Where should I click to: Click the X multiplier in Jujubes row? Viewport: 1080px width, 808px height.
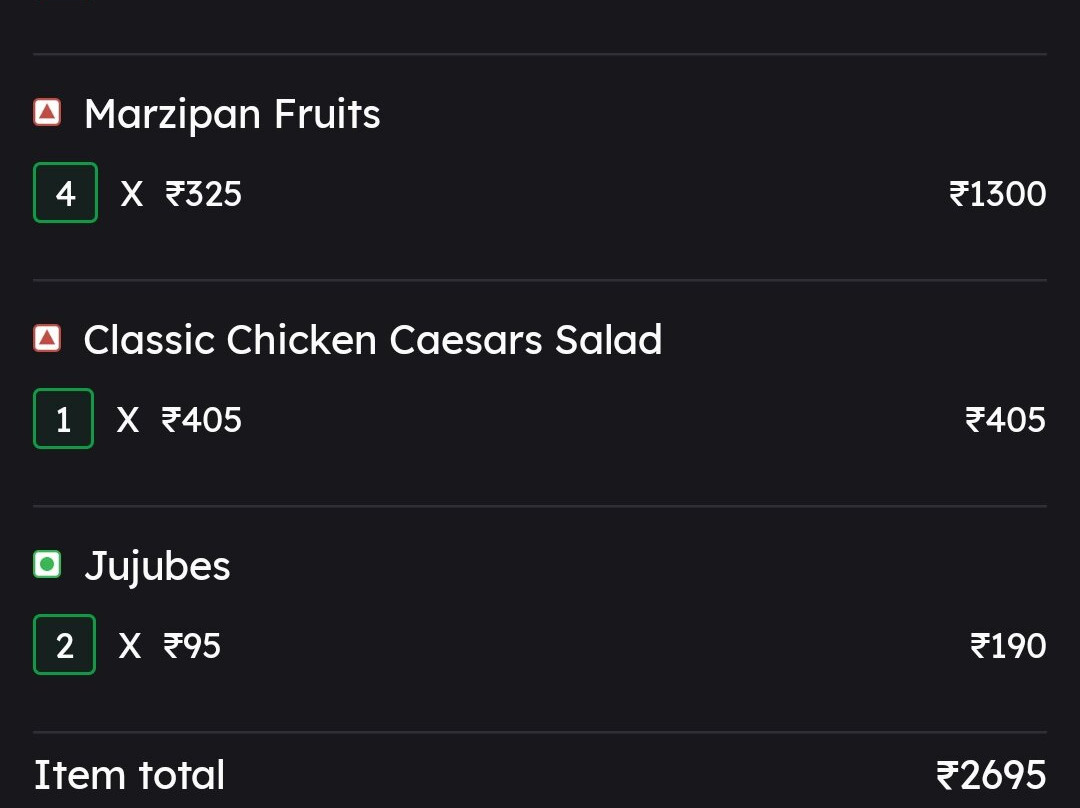tap(129, 645)
